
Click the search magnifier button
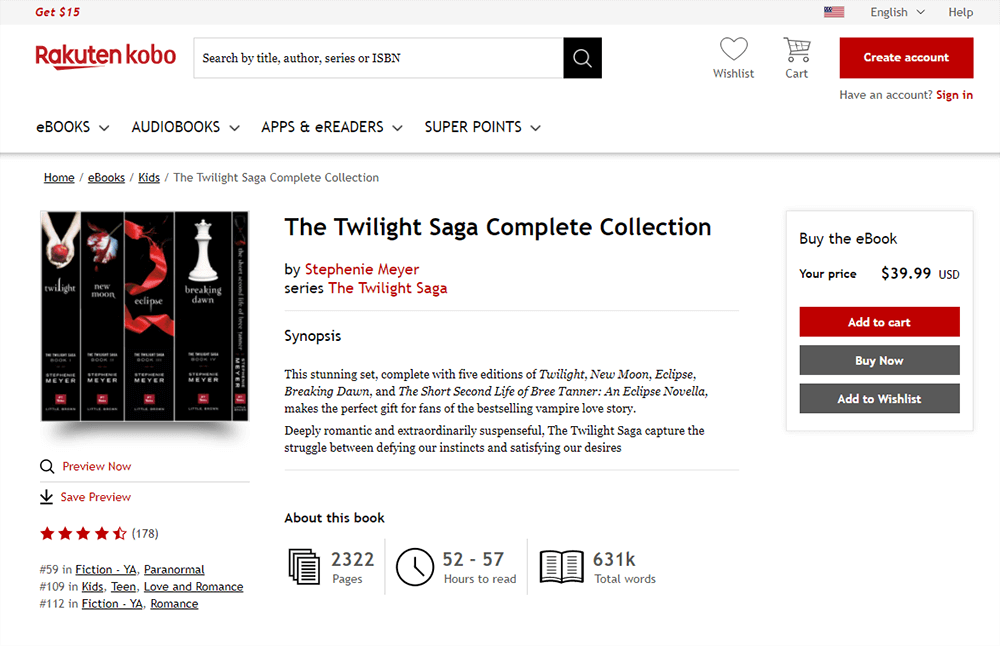[582, 58]
